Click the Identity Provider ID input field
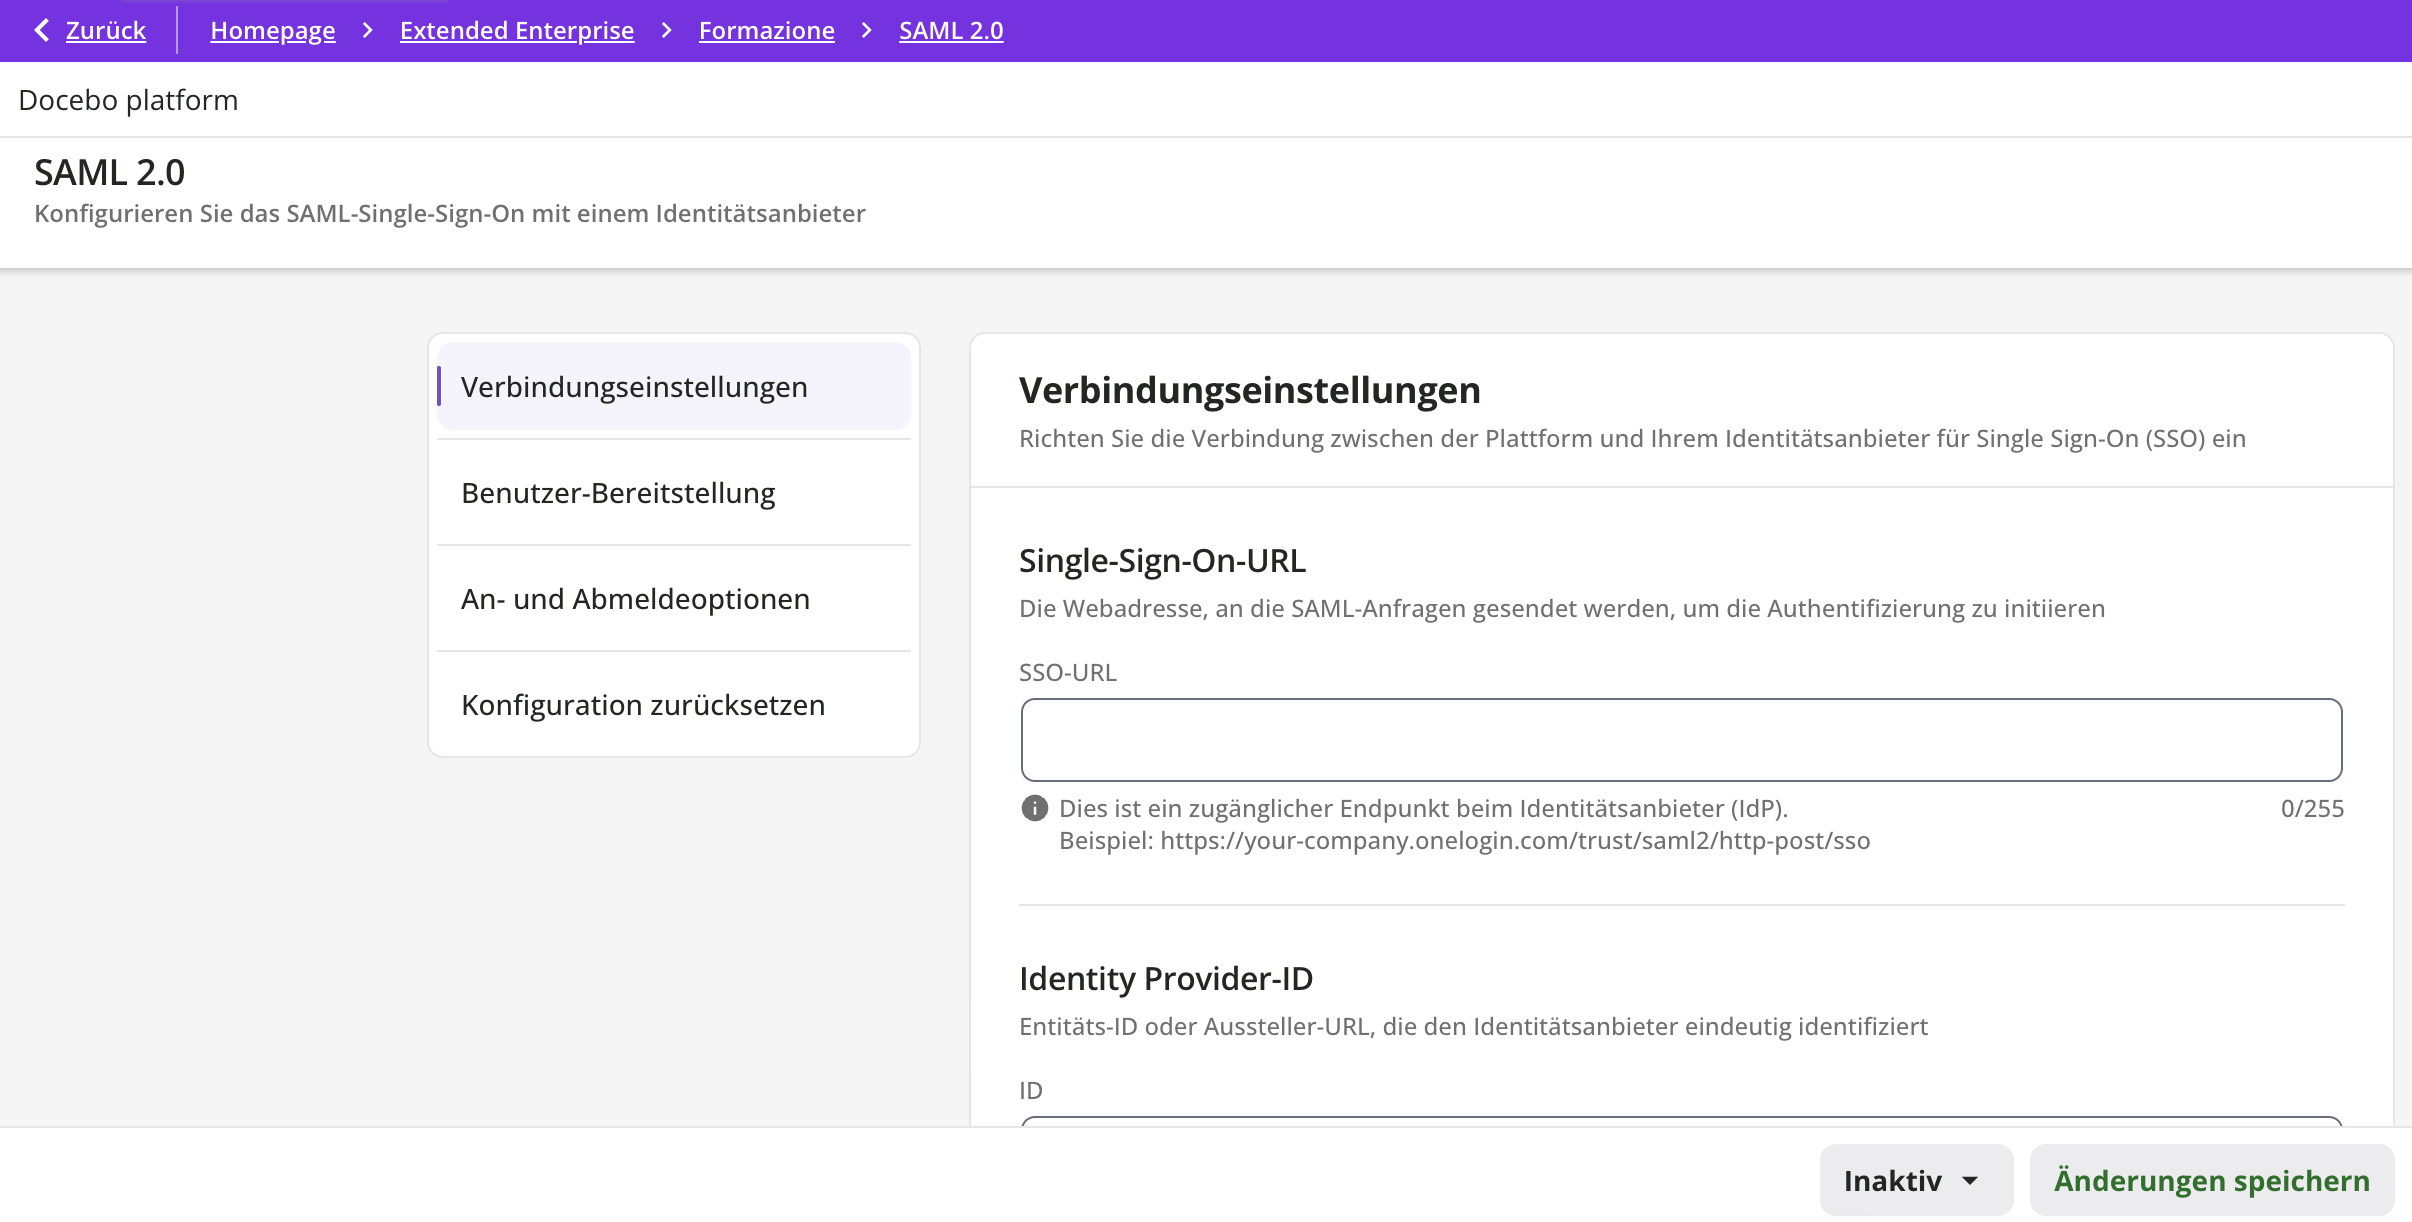2412x1222 pixels. (1680, 1121)
